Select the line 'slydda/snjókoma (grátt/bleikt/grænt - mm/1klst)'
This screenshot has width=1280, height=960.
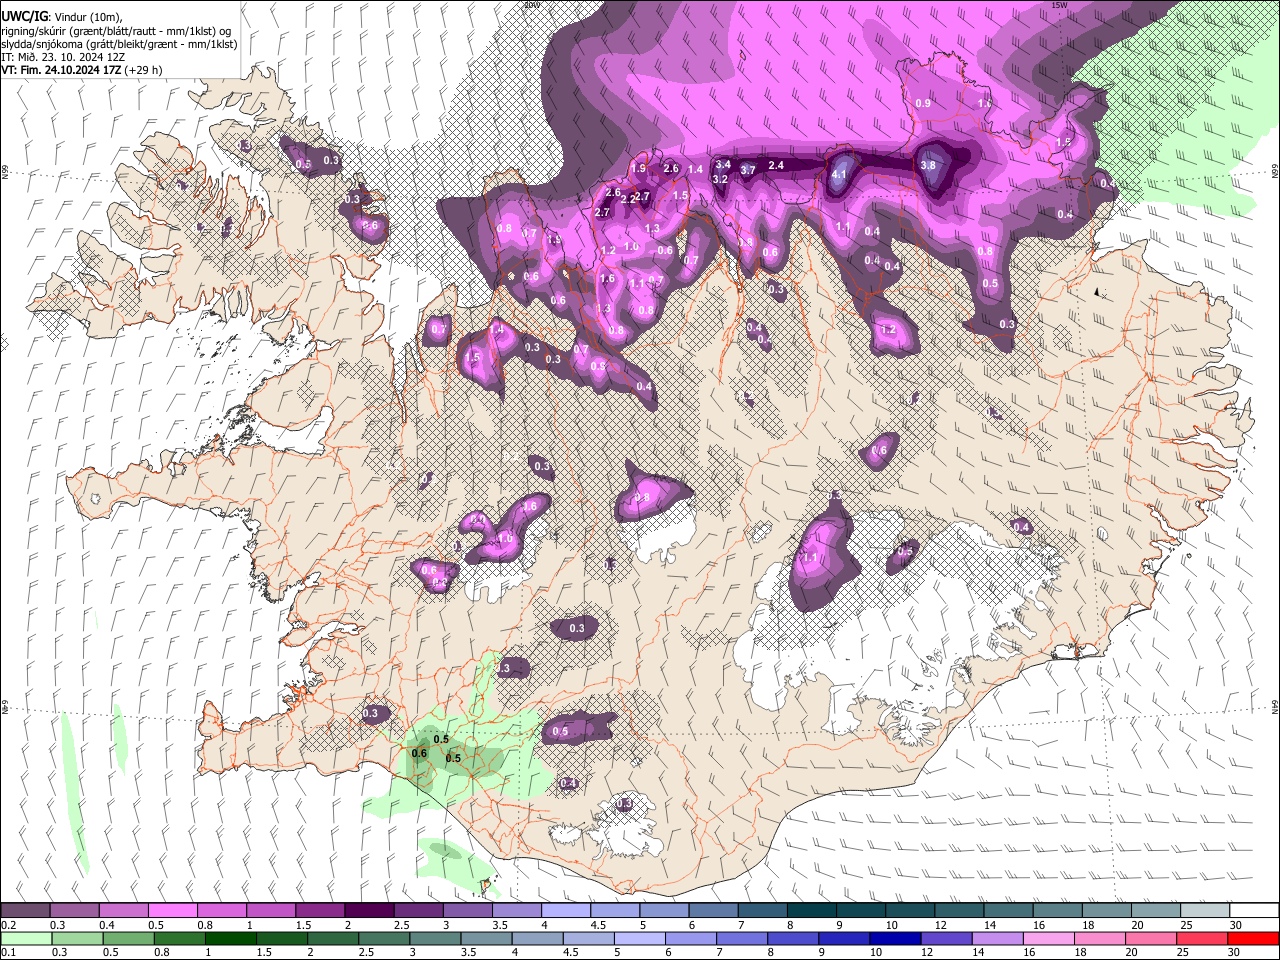[119, 44]
